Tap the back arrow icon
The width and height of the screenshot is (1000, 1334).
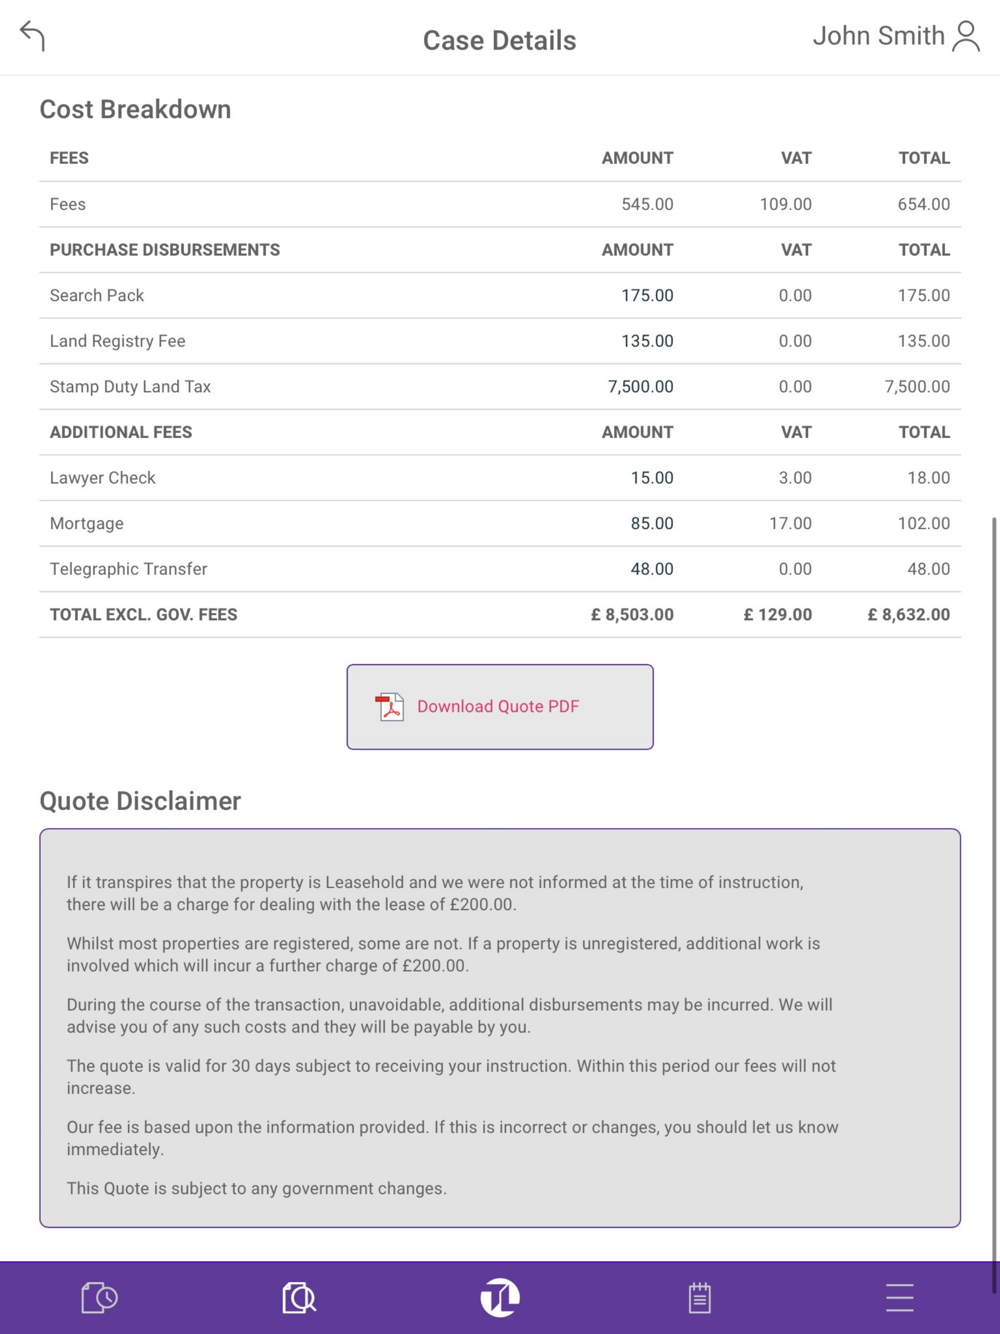click(x=33, y=36)
